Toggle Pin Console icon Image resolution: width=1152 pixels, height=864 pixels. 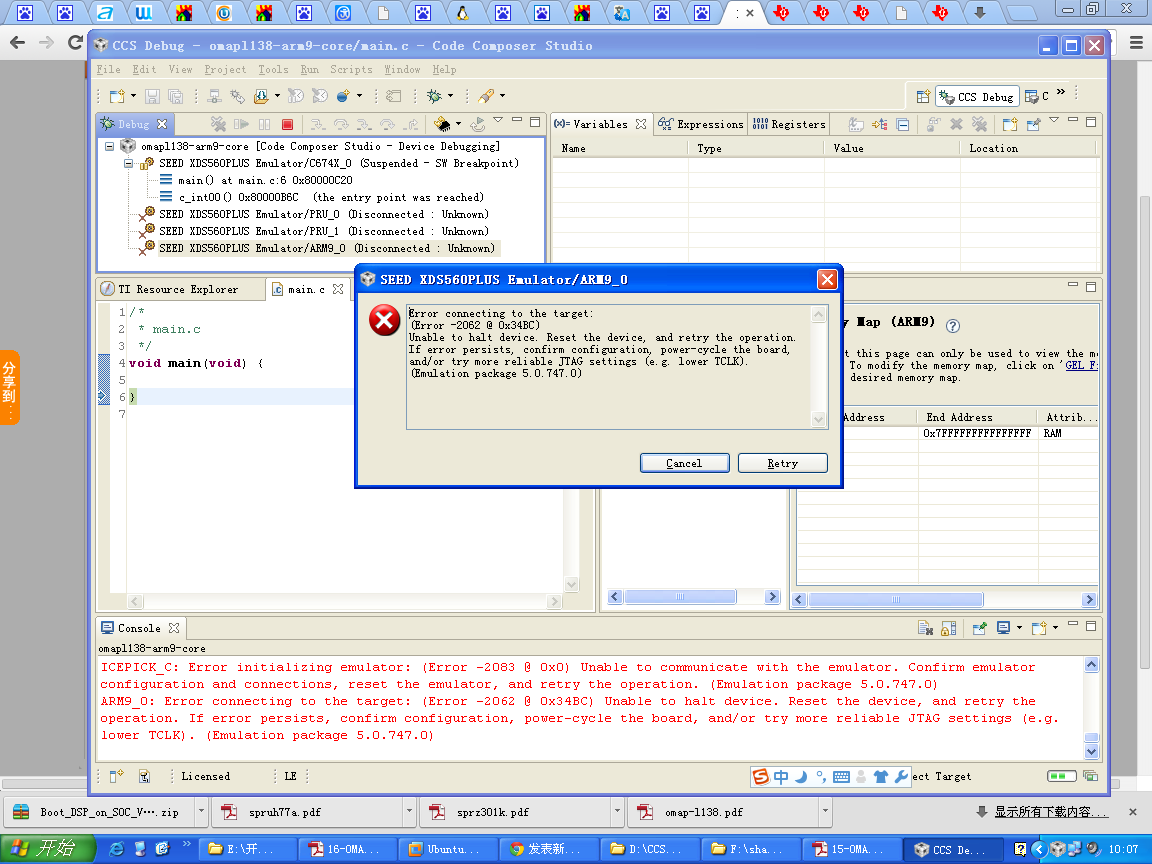pos(979,628)
